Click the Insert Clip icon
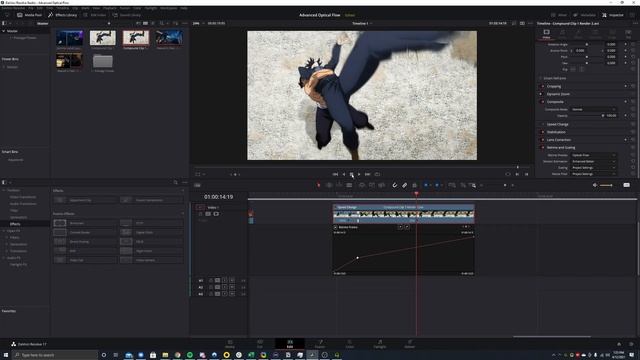Screen dimensions: 640x360 pos(362,185)
